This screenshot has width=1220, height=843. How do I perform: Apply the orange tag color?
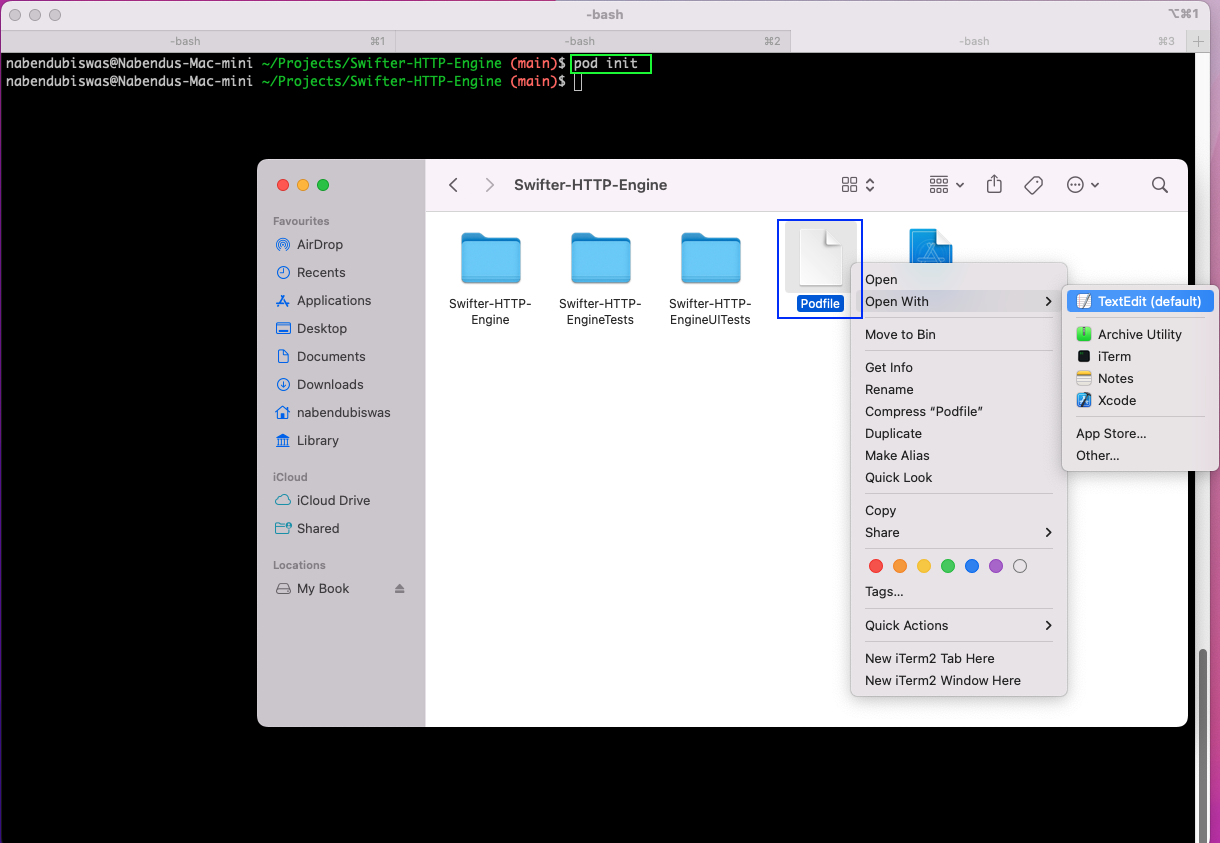[900, 566]
